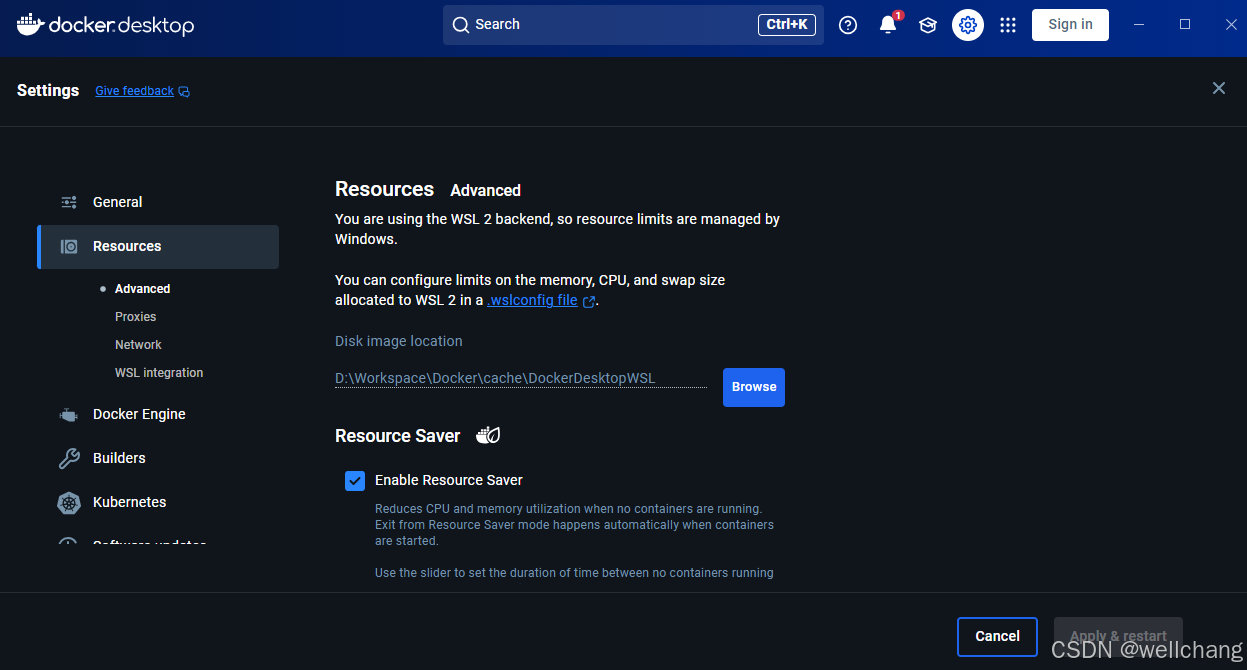Screen dimensions: 1247x670
Task: Click the external link icon beside .wslconfig file
Action: pos(589,301)
